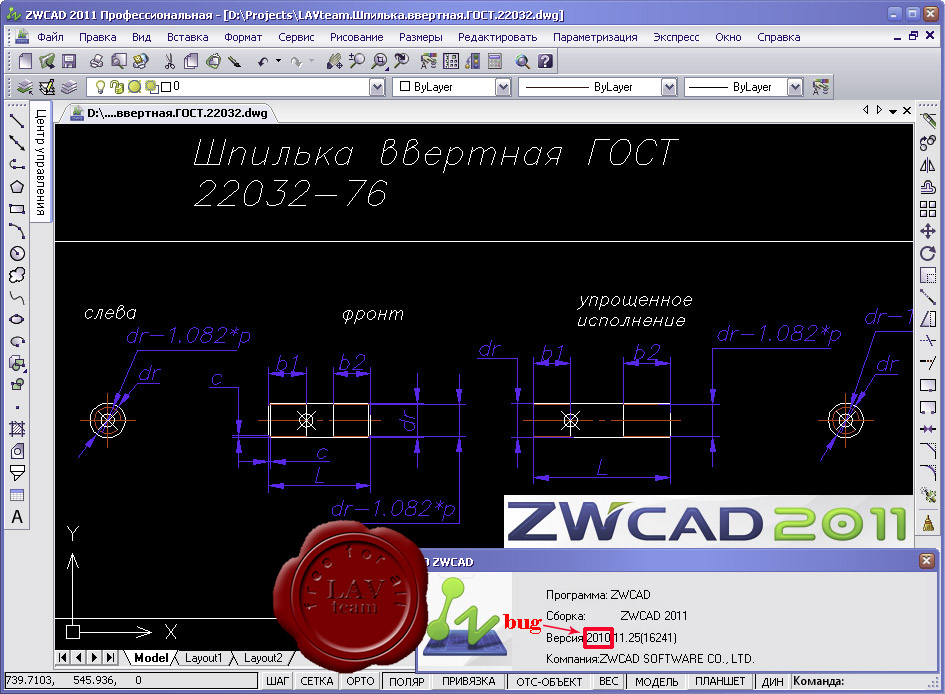The image size is (945, 694).
Task: Select the Line drawing tool
Action: pos(17,120)
